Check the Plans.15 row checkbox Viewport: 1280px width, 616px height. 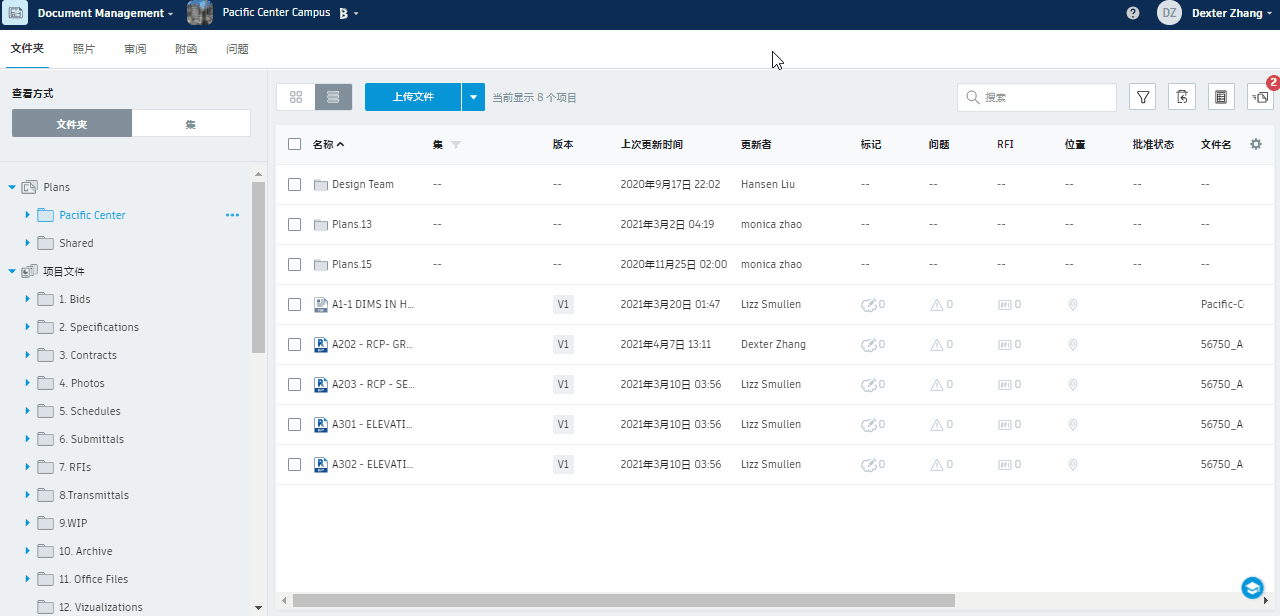click(294, 264)
